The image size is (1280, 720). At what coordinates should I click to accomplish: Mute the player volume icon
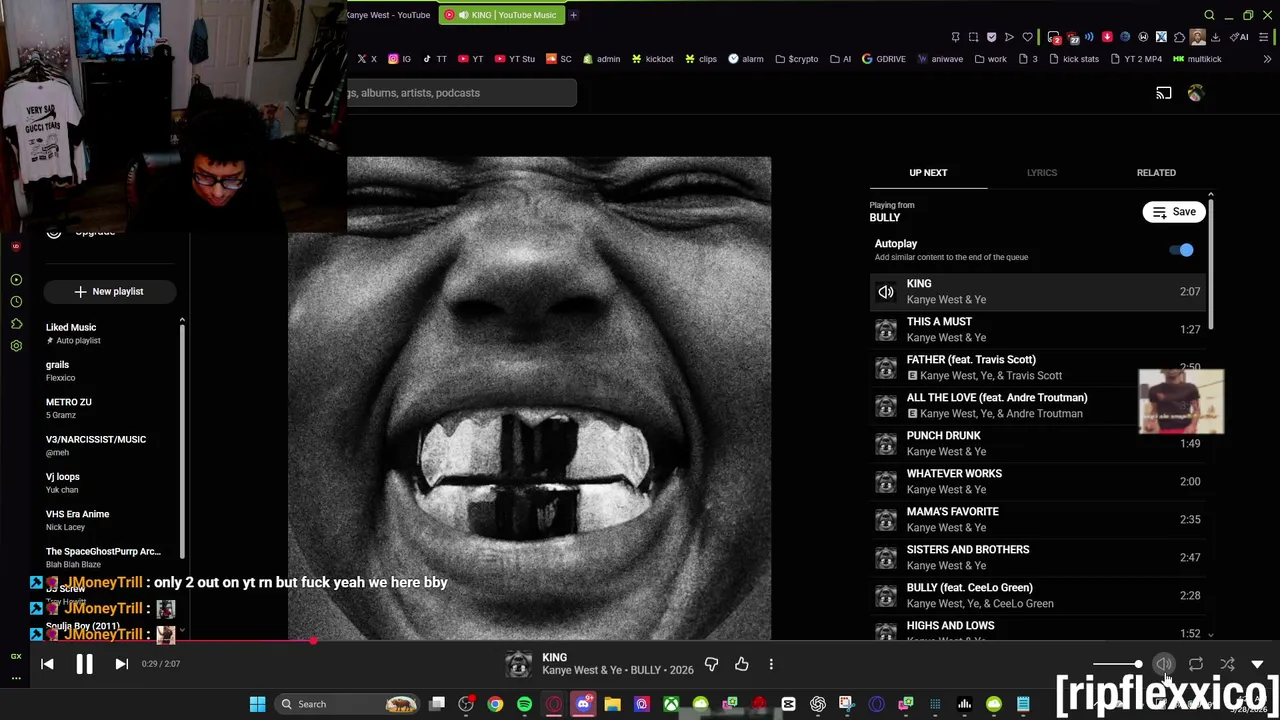[x=1164, y=664]
